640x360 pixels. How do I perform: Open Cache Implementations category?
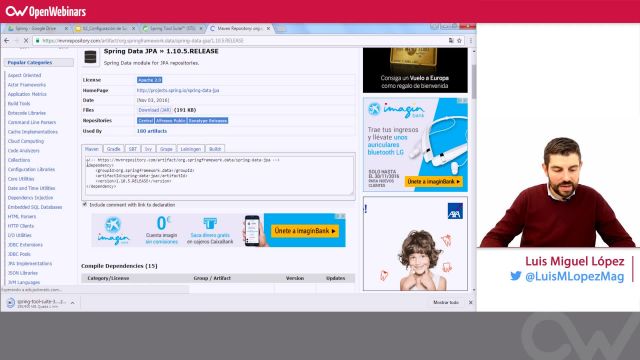33,132
